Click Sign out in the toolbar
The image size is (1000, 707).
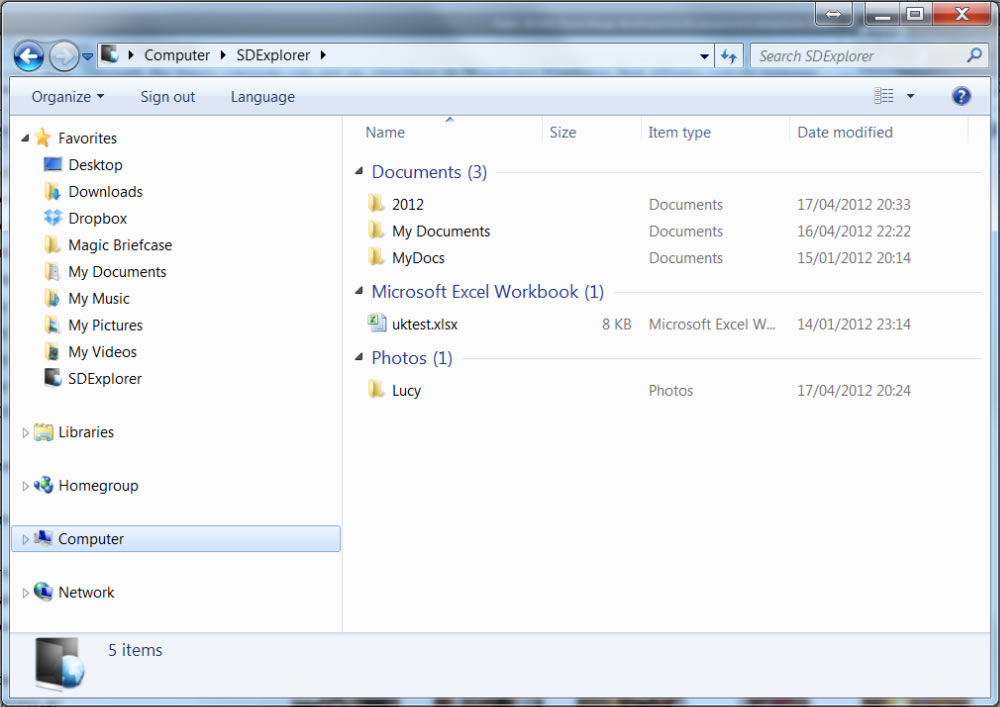pos(167,97)
